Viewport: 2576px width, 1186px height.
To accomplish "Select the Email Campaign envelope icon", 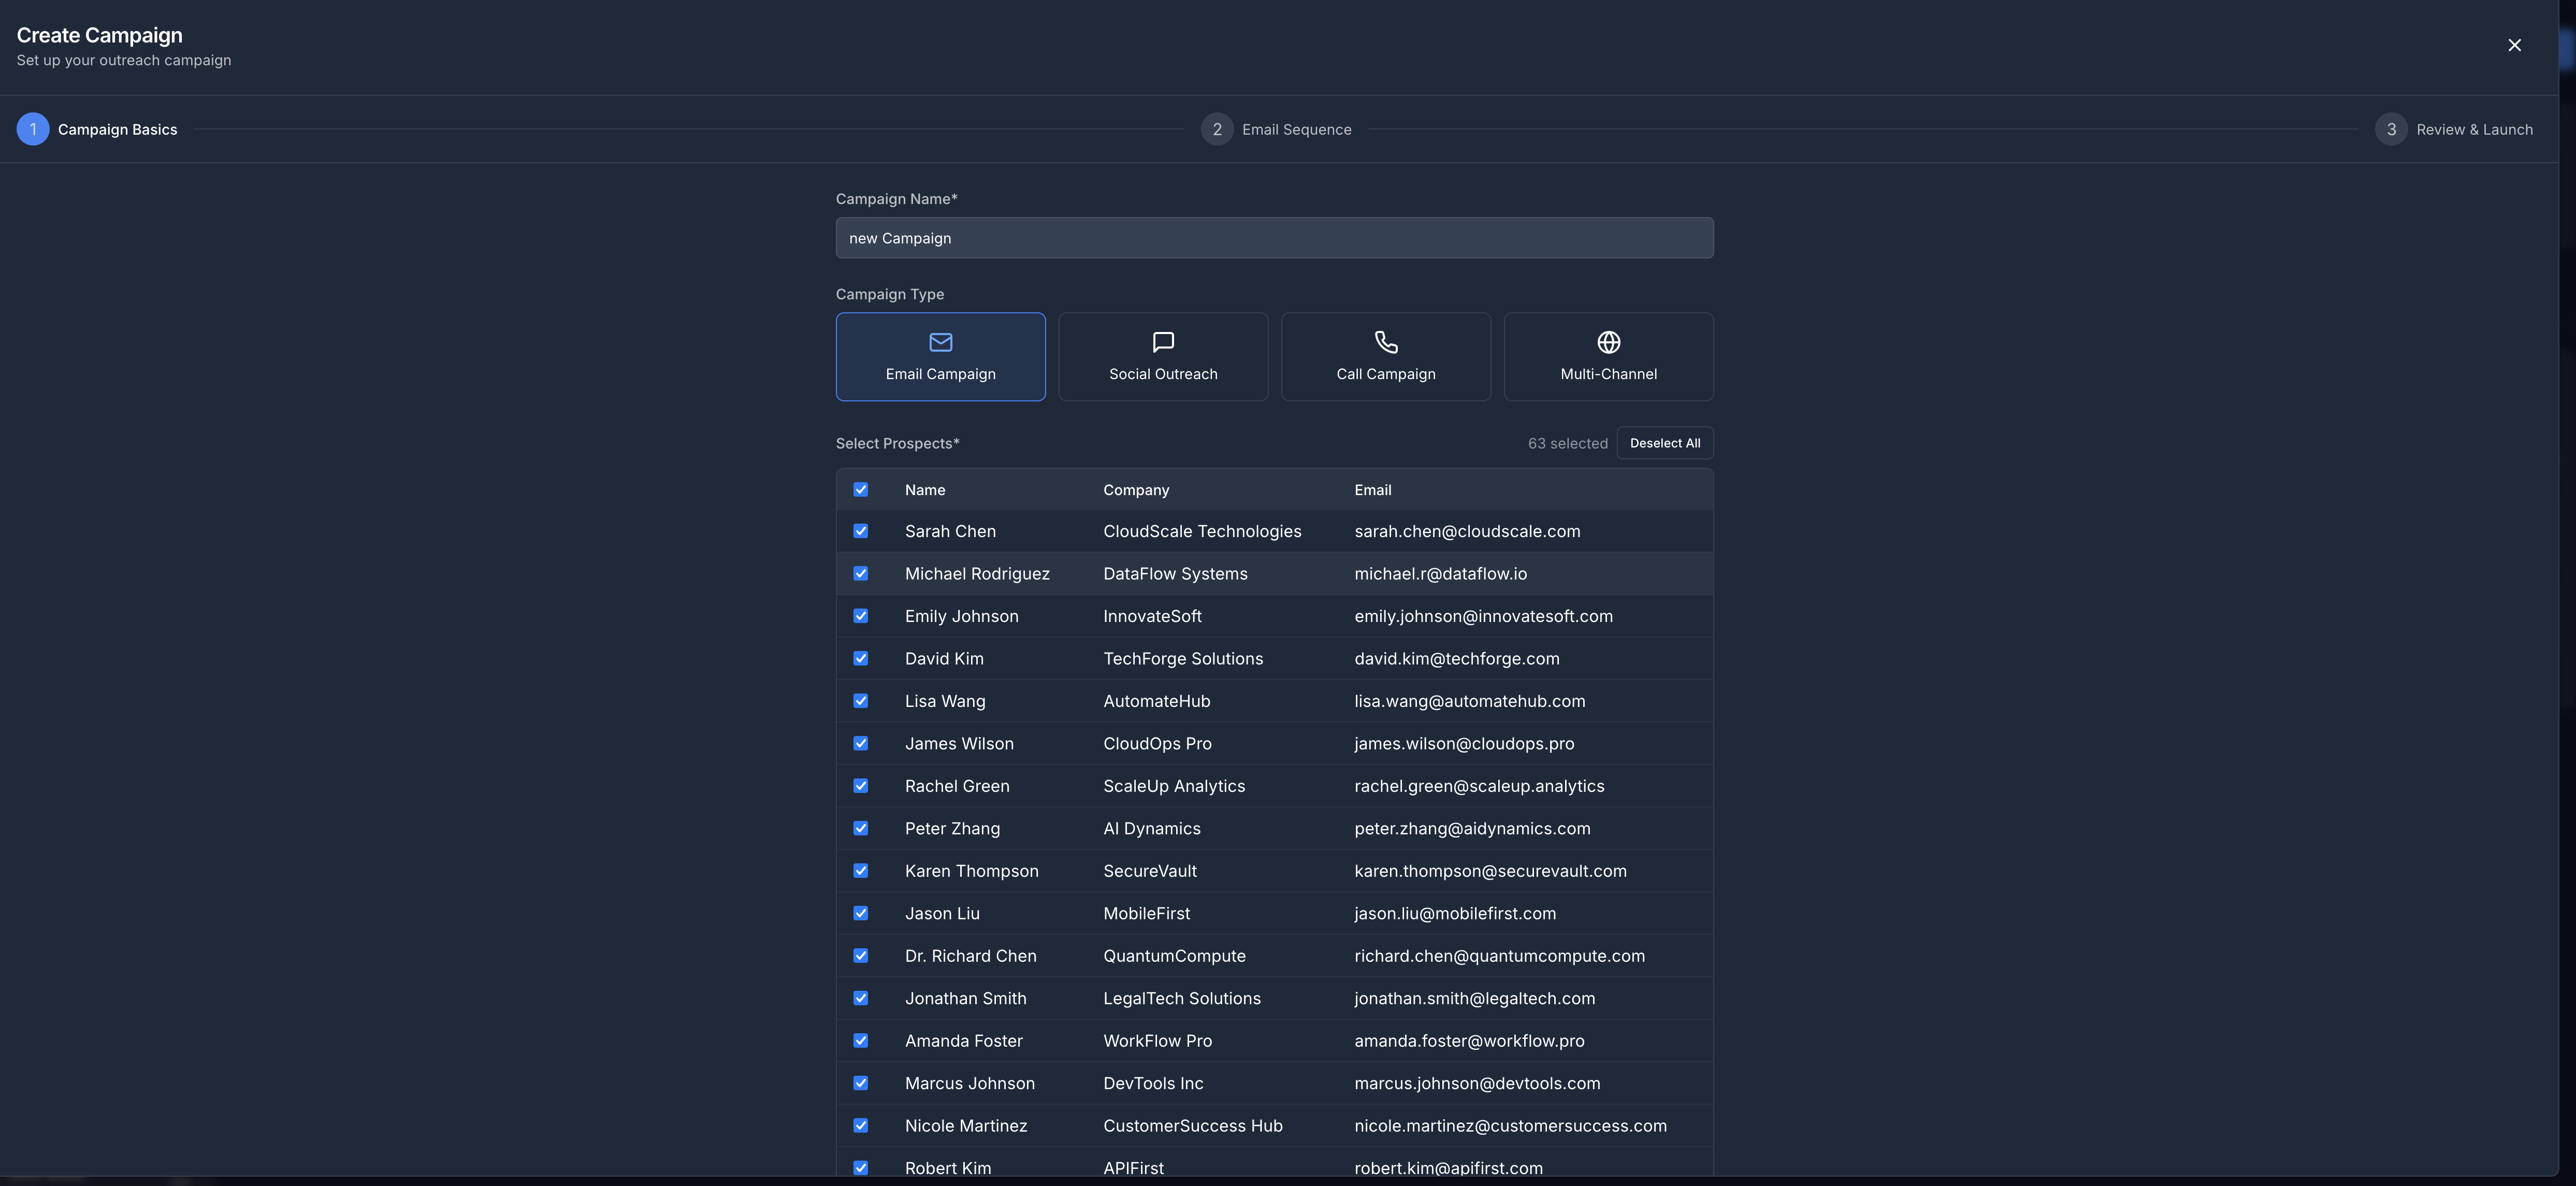I will pyautogui.click(x=940, y=342).
